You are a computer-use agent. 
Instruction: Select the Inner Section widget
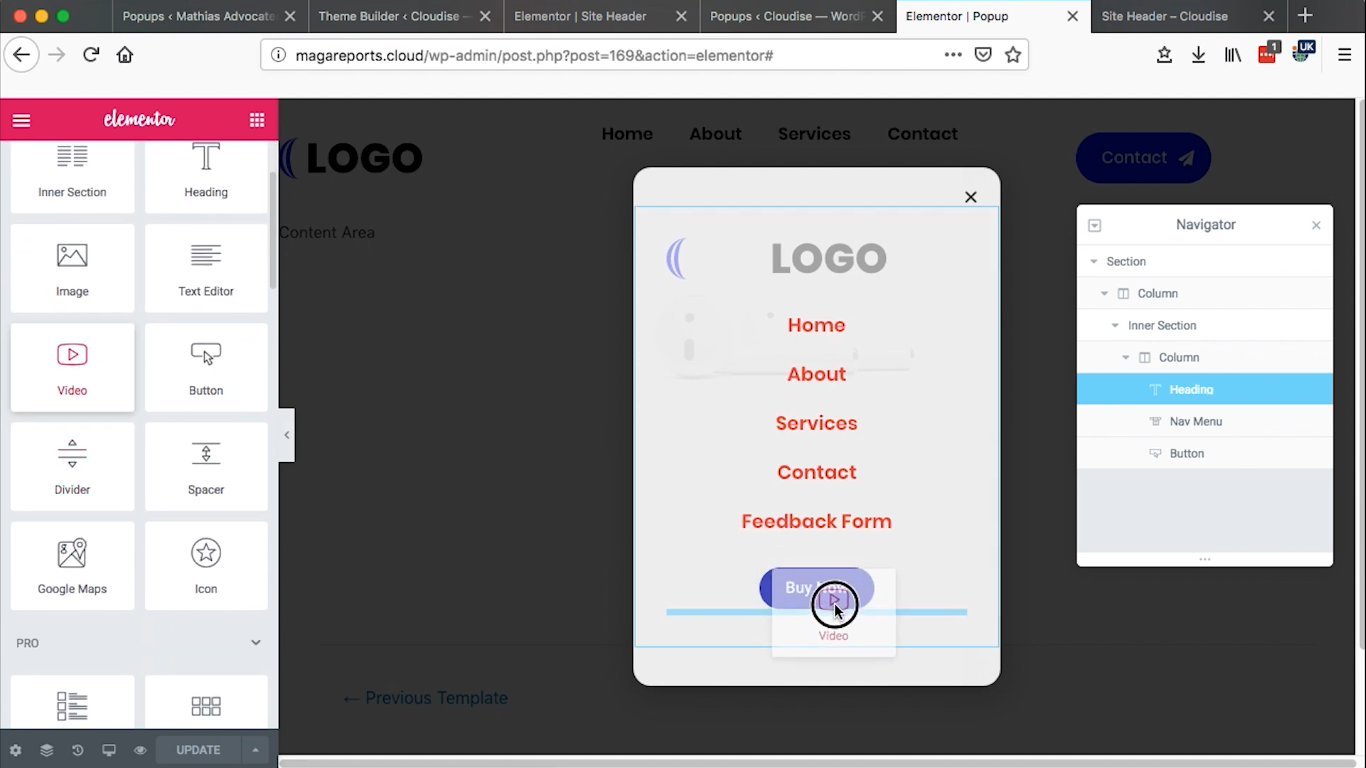[x=72, y=177]
